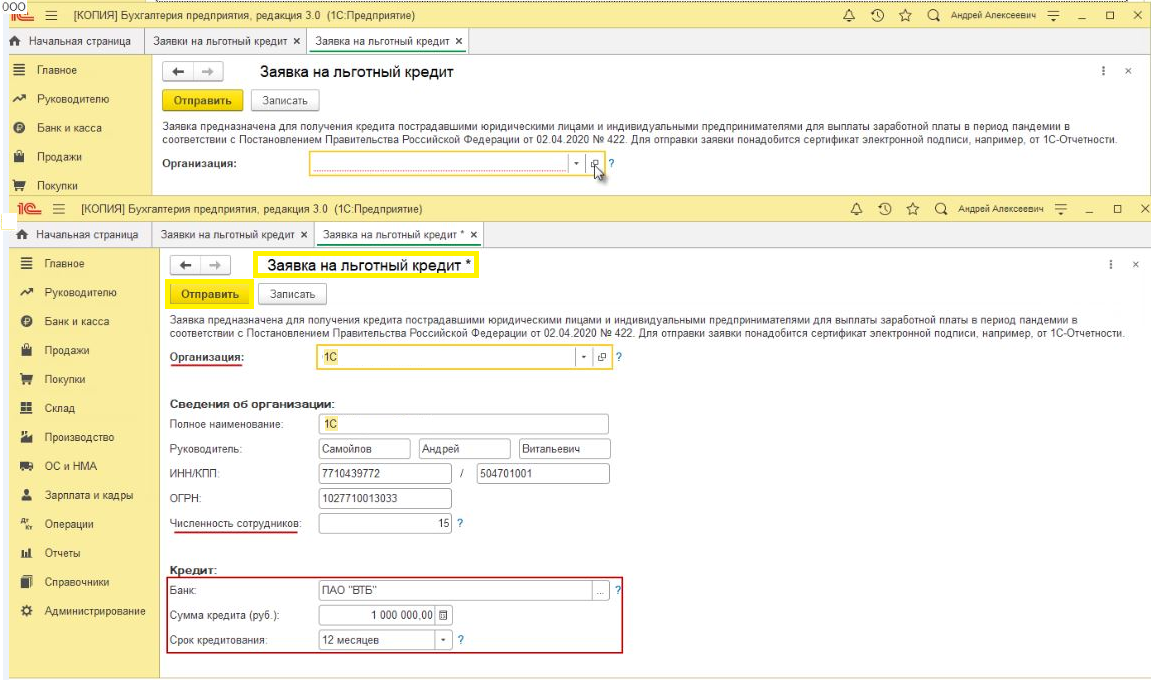Click 'Записать' button in upper form
The image size is (1151, 682).
285,101
